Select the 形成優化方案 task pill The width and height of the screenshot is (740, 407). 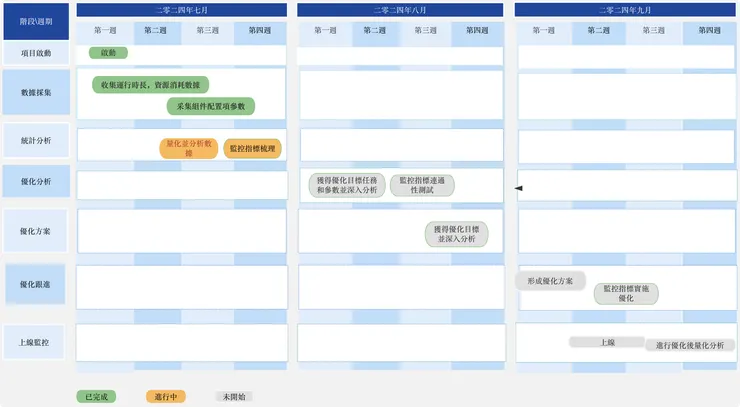tap(550, 281)
